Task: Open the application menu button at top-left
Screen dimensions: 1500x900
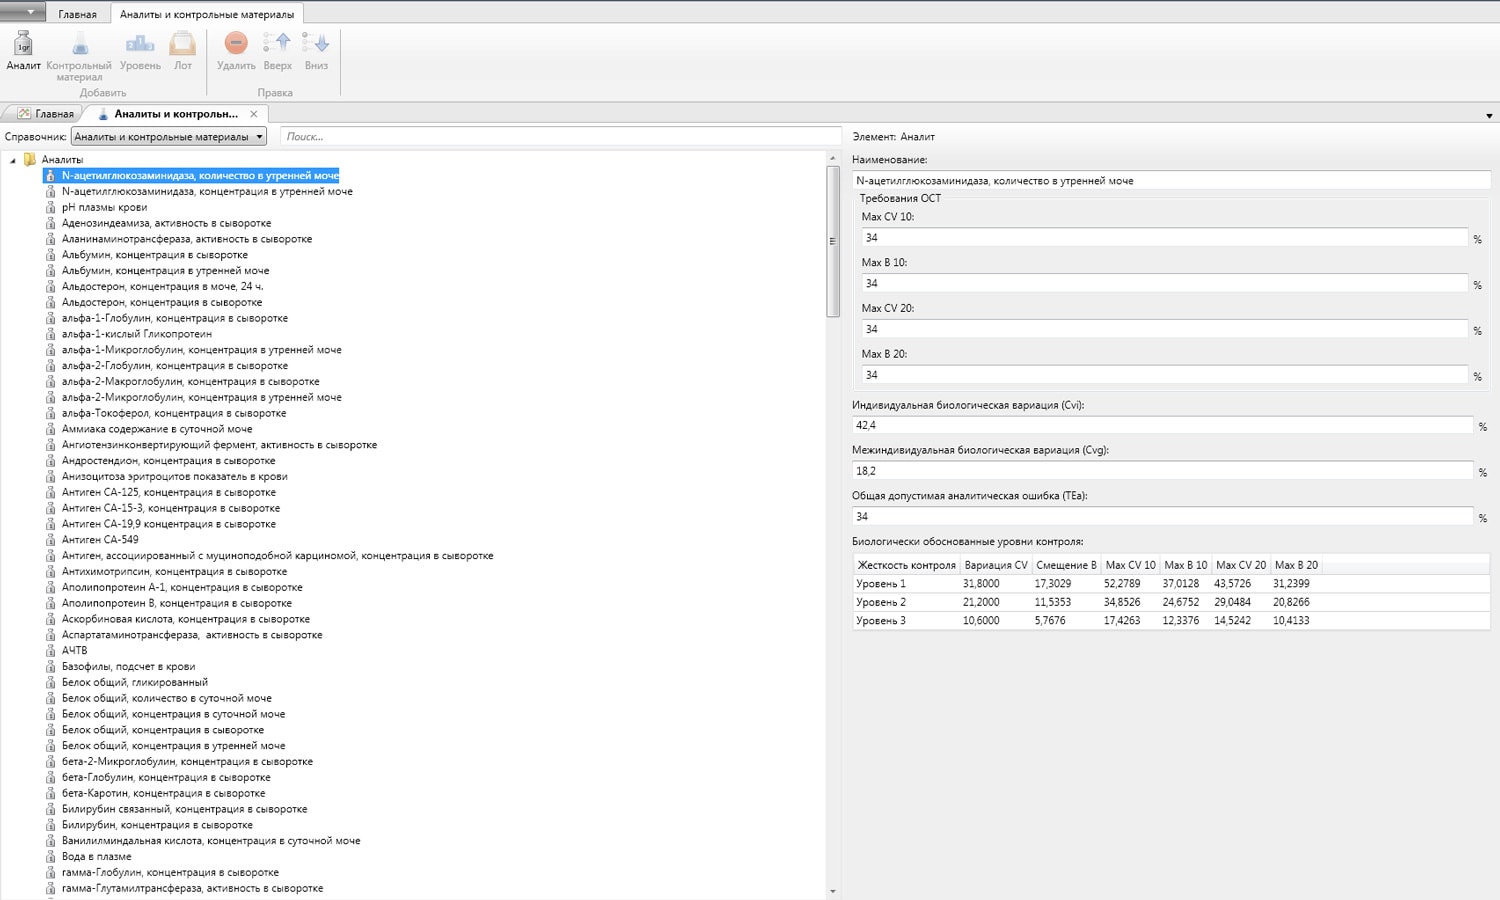Action: (23, 12)
